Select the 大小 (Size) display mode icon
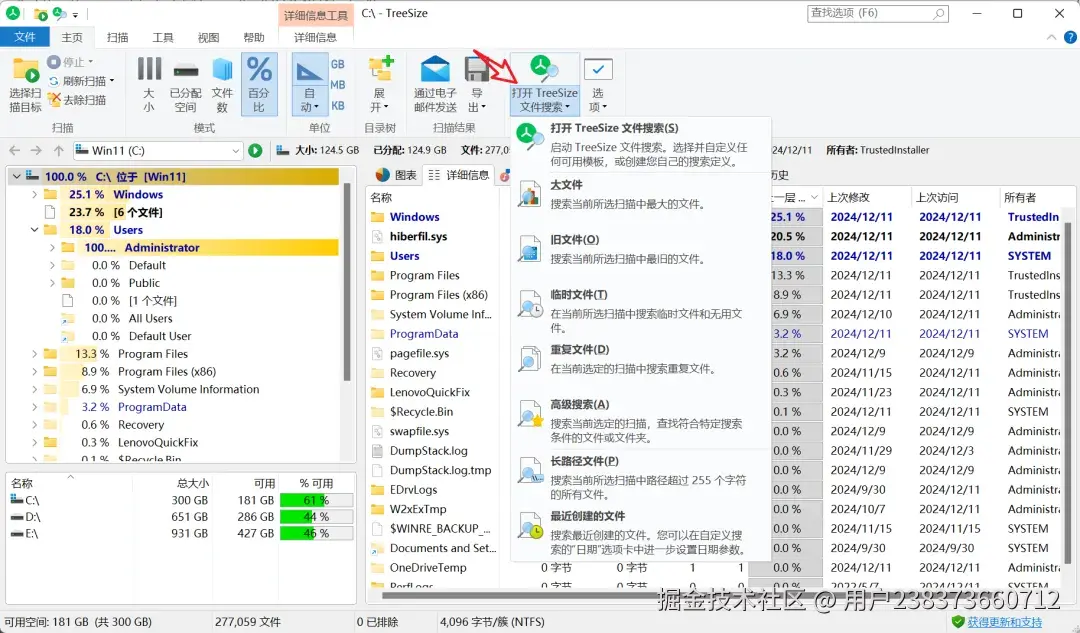 (149, 82)
